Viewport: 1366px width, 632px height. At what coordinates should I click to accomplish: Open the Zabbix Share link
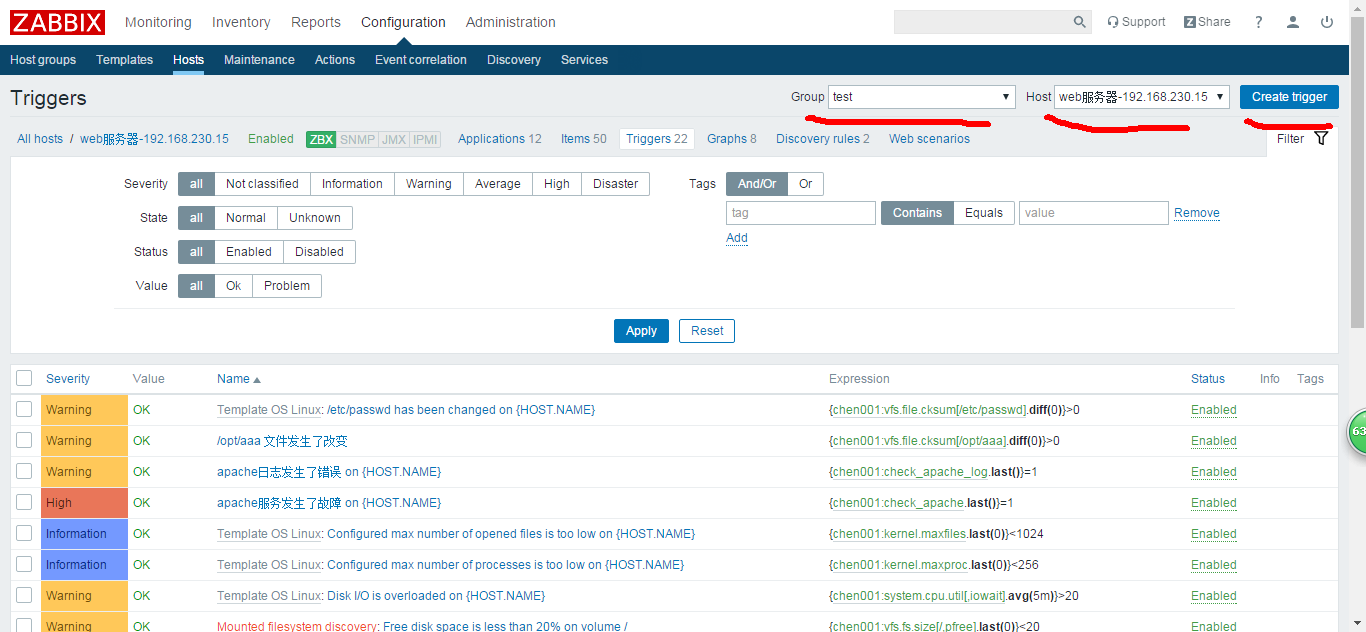tap(1207, 22)
